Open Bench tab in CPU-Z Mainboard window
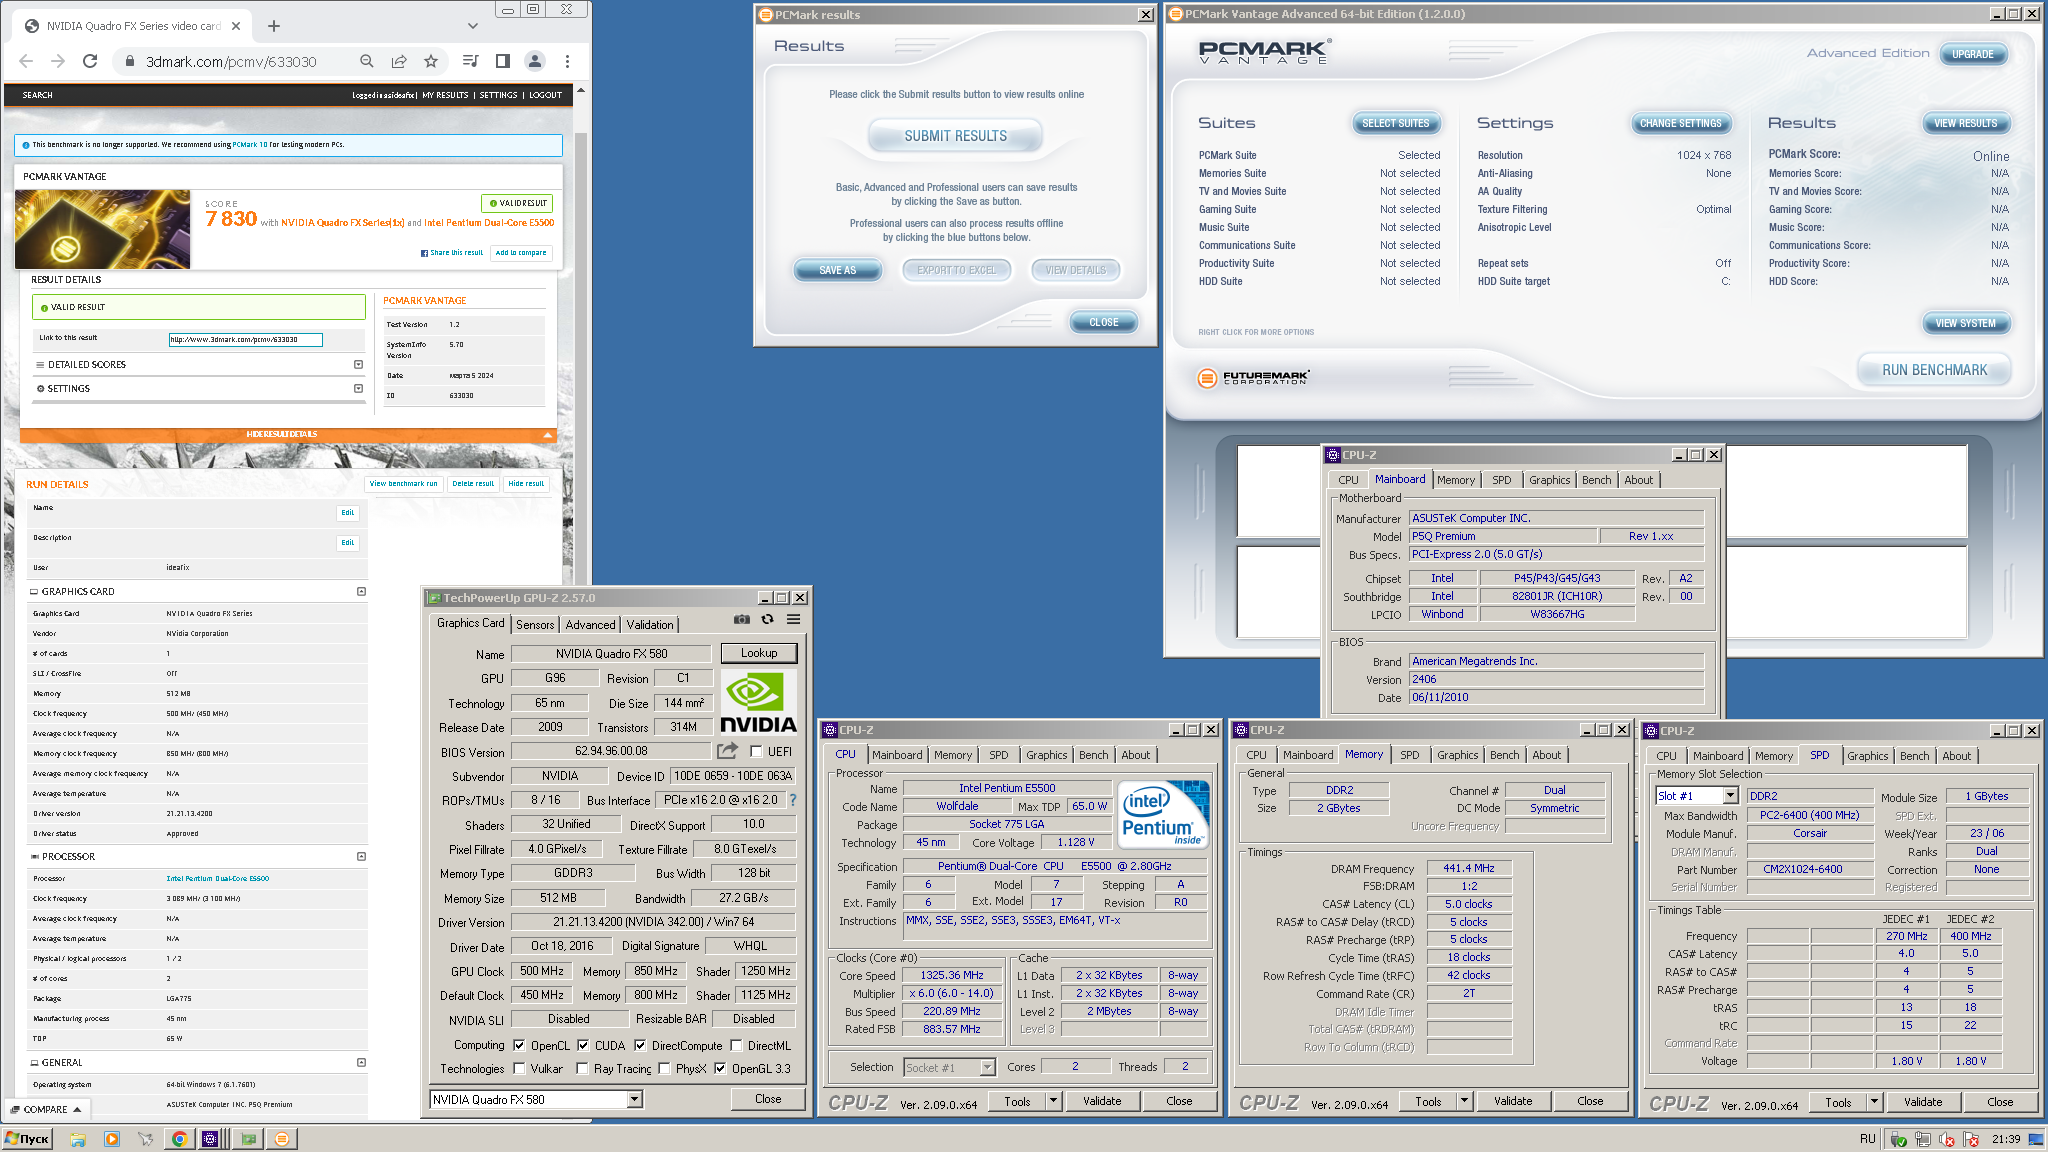Image resolution: width=2048 pixels, height=1152 pixels. point(1596,480)
